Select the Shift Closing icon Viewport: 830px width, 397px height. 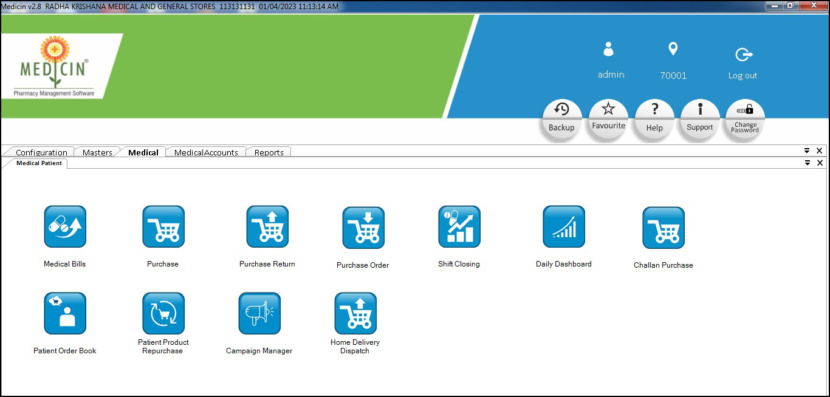point(459,227)
